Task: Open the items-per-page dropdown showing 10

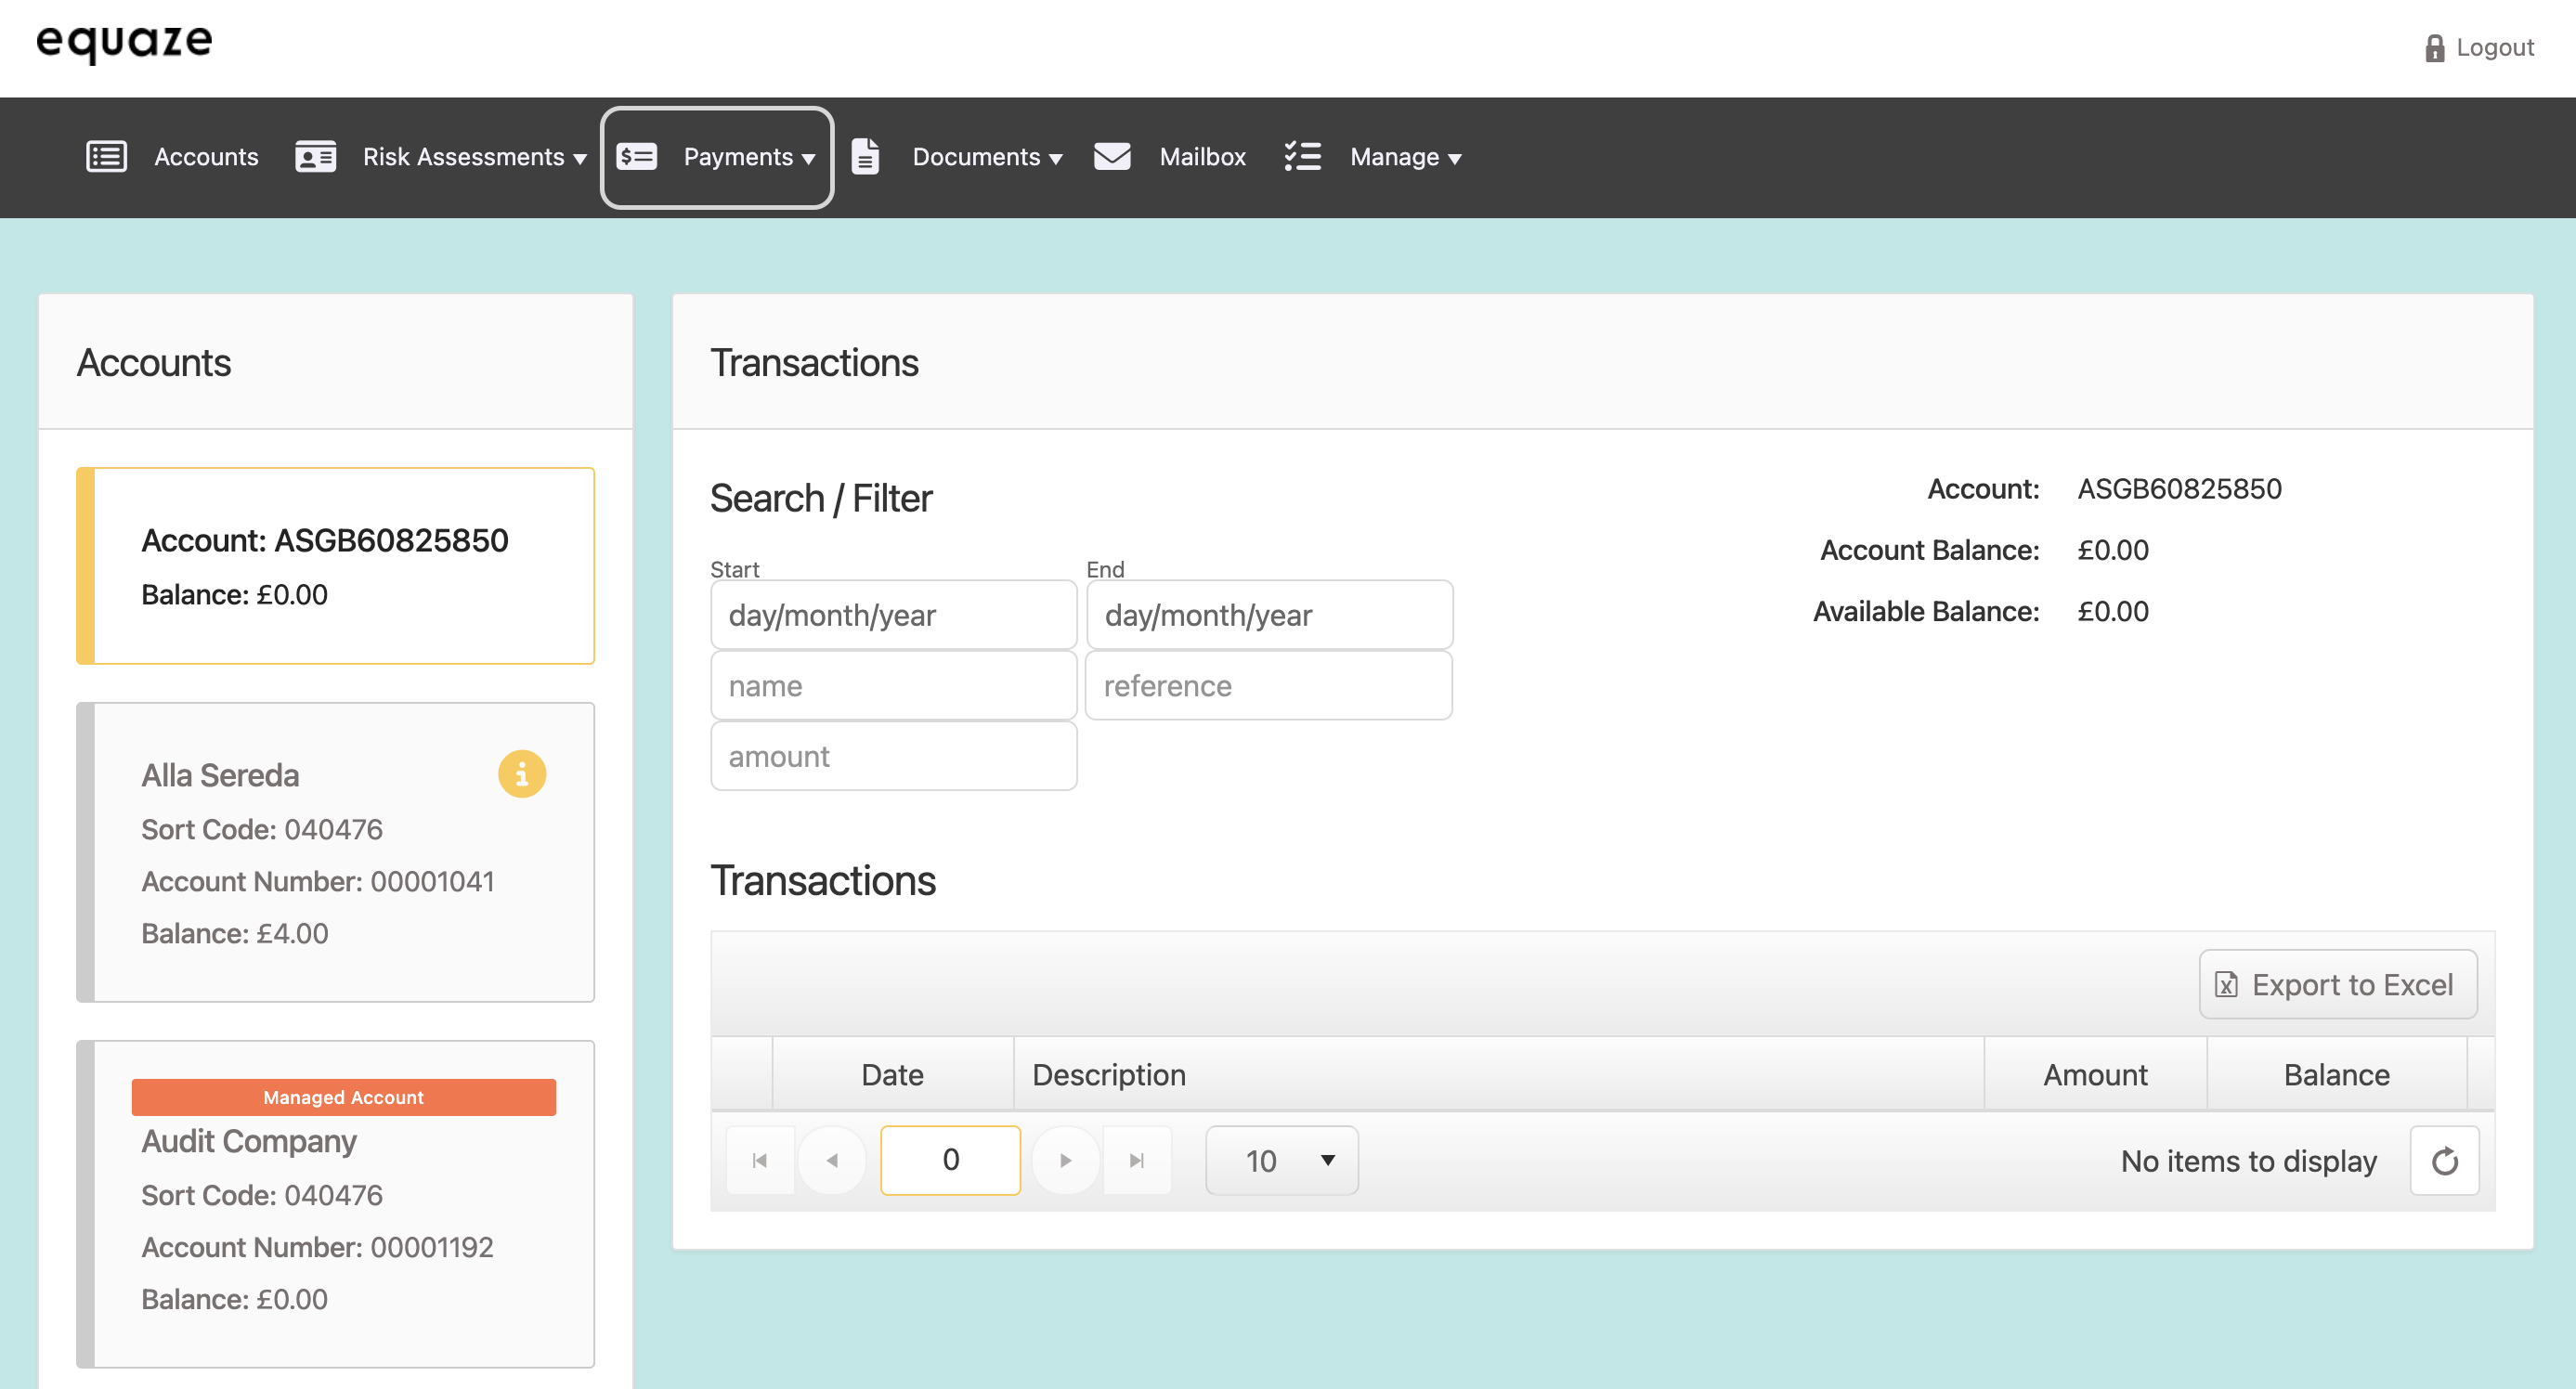Action: click(x=1281, y=1161)
